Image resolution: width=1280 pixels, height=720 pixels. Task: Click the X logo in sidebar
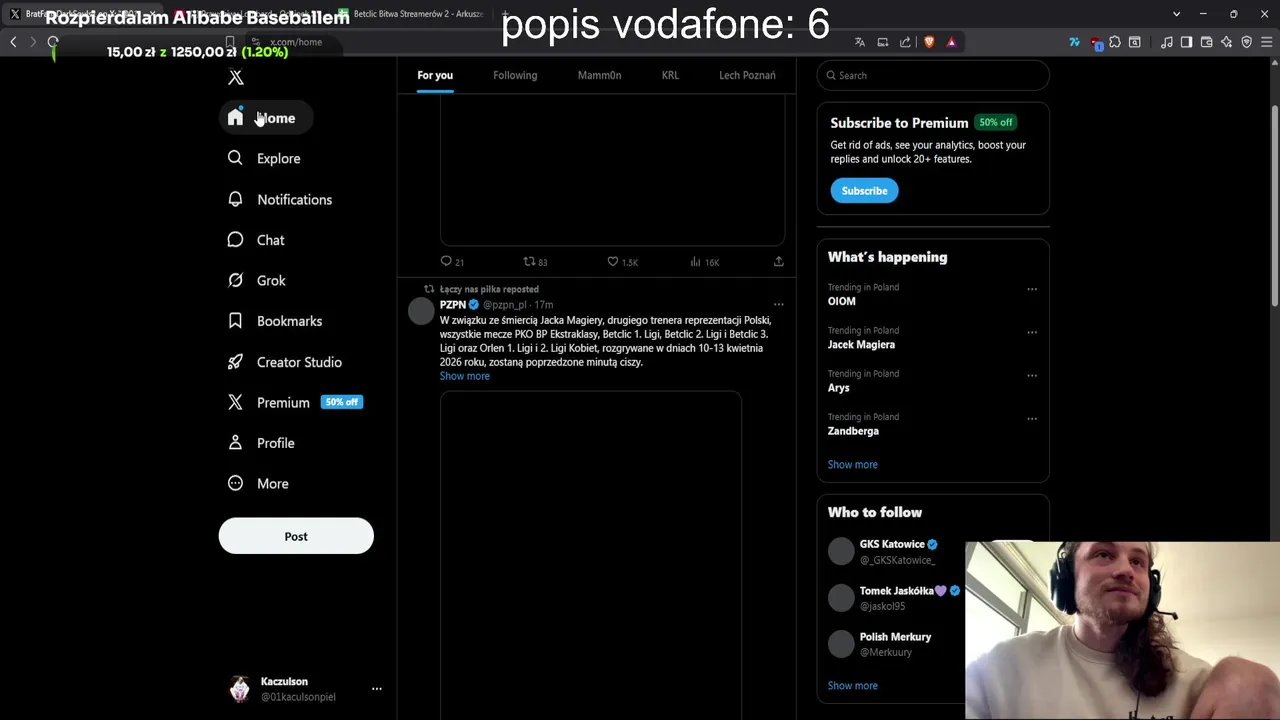pos(236,77)
